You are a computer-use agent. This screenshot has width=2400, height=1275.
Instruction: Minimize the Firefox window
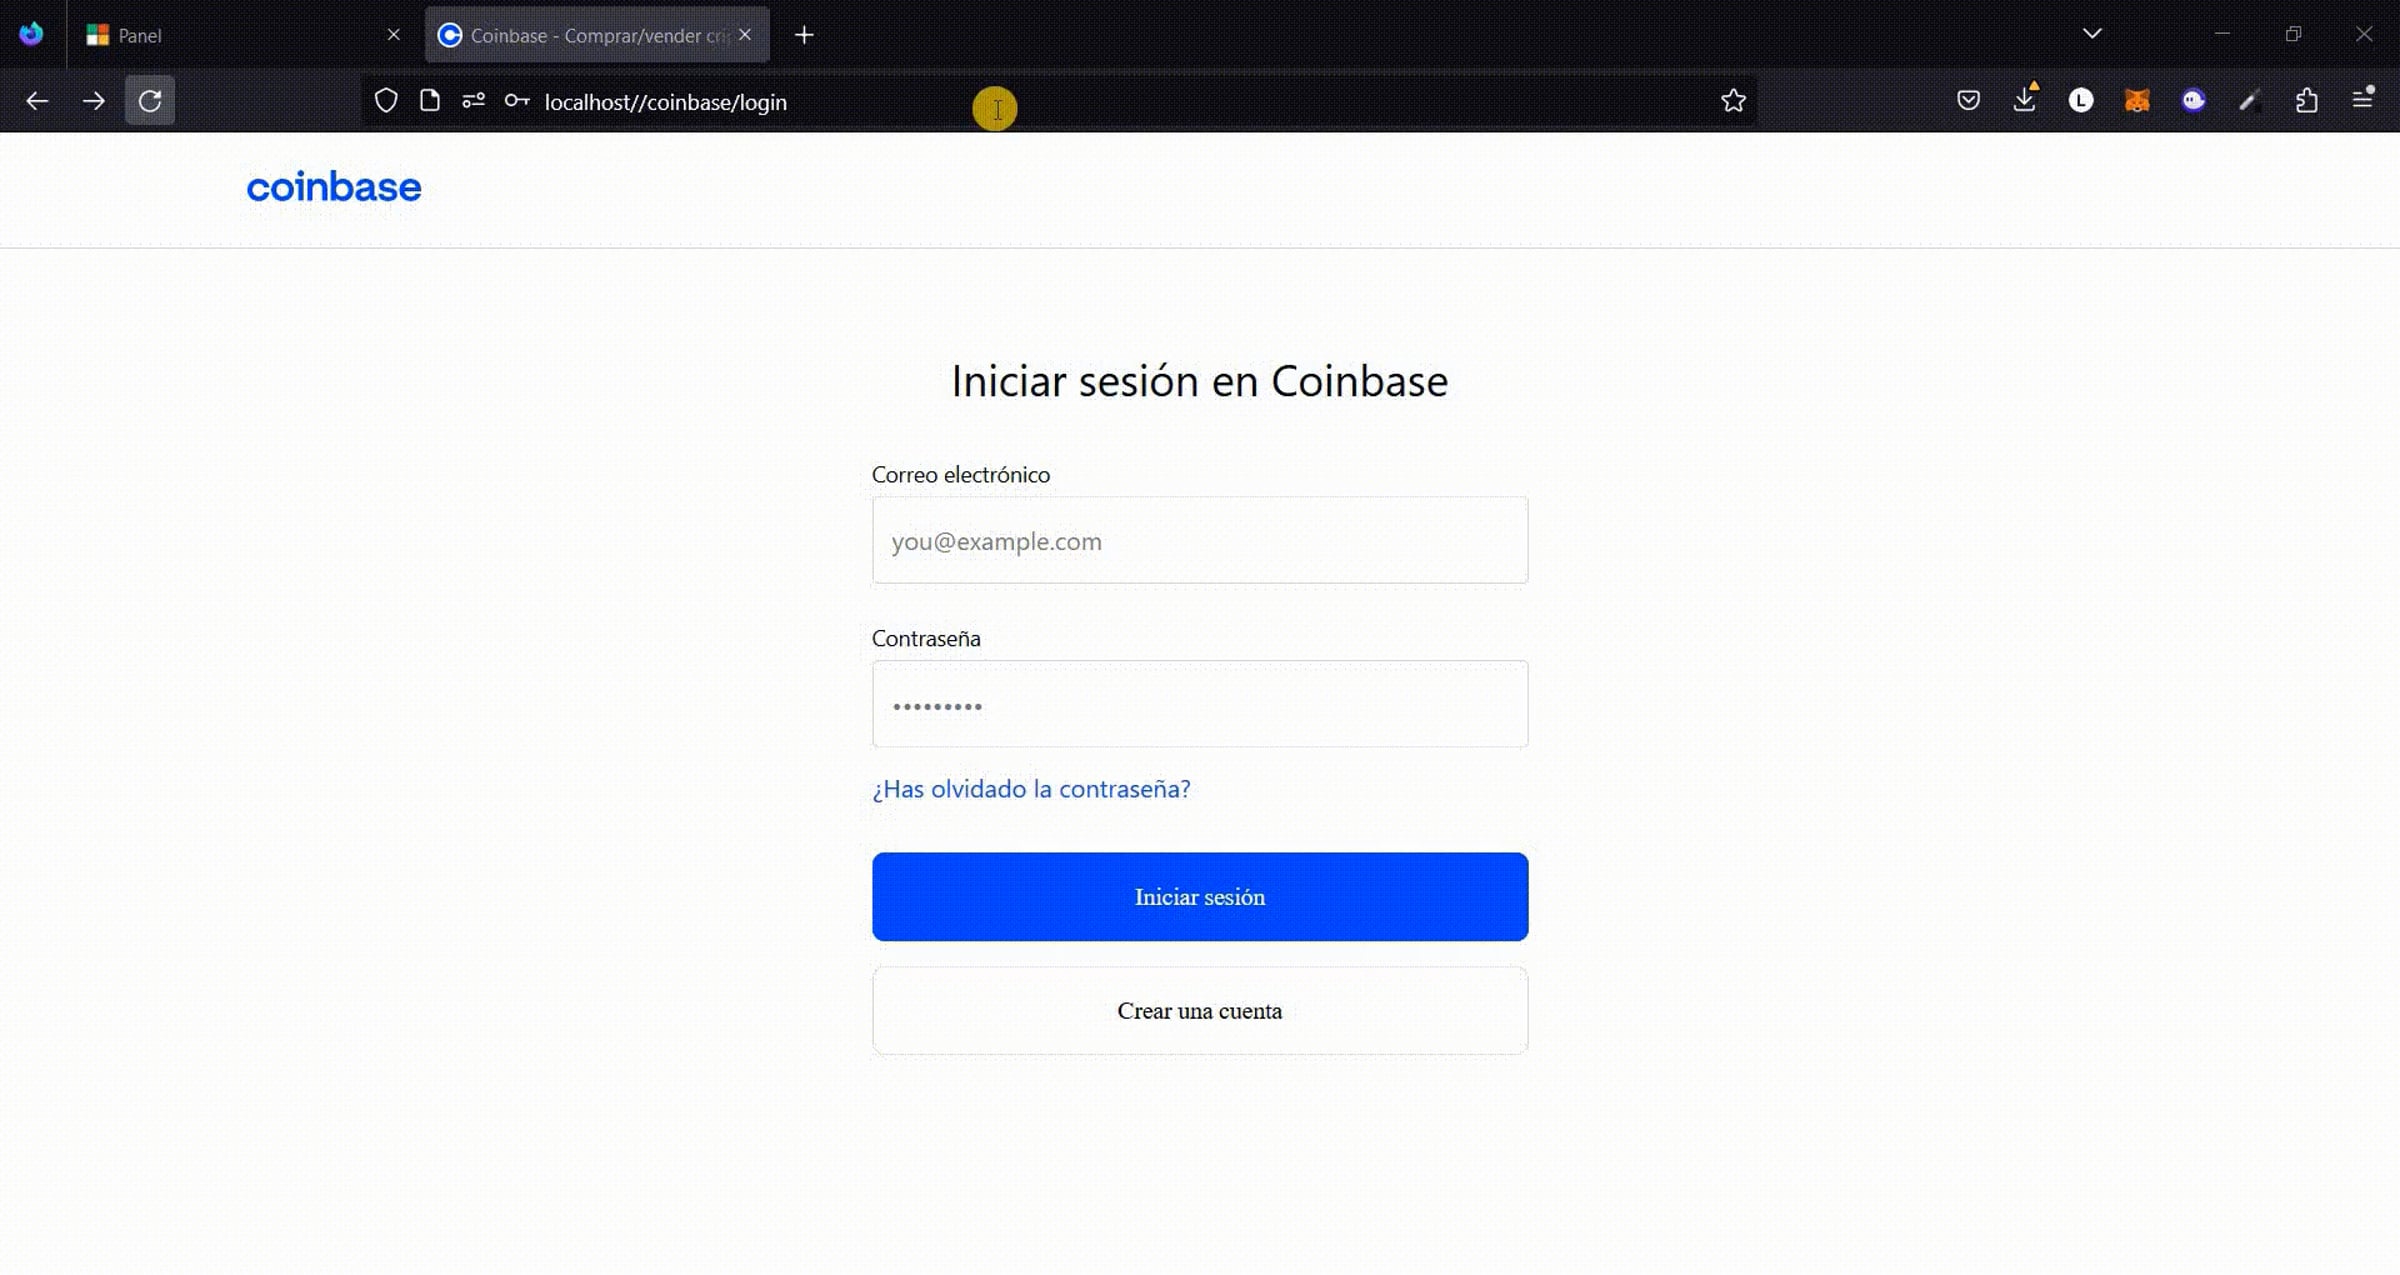tap(2222, 34)
